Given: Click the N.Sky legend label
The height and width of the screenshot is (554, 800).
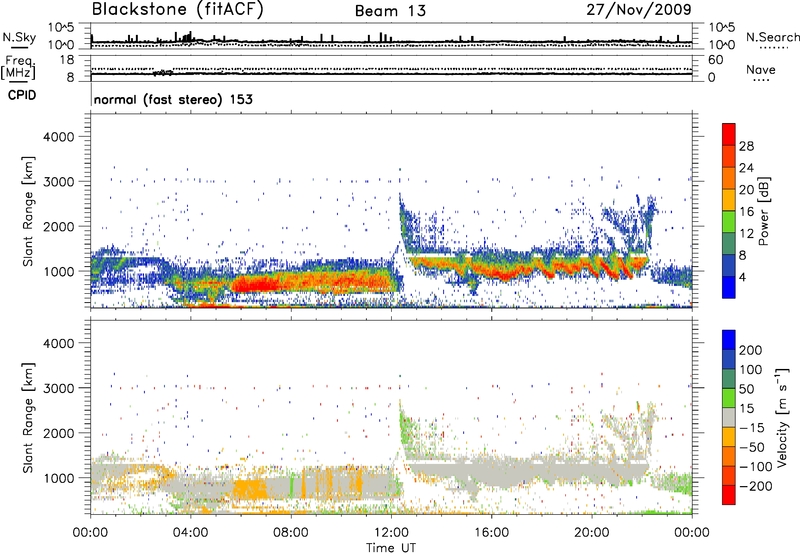Looking at the screenshot, I should tap(19, 37).
